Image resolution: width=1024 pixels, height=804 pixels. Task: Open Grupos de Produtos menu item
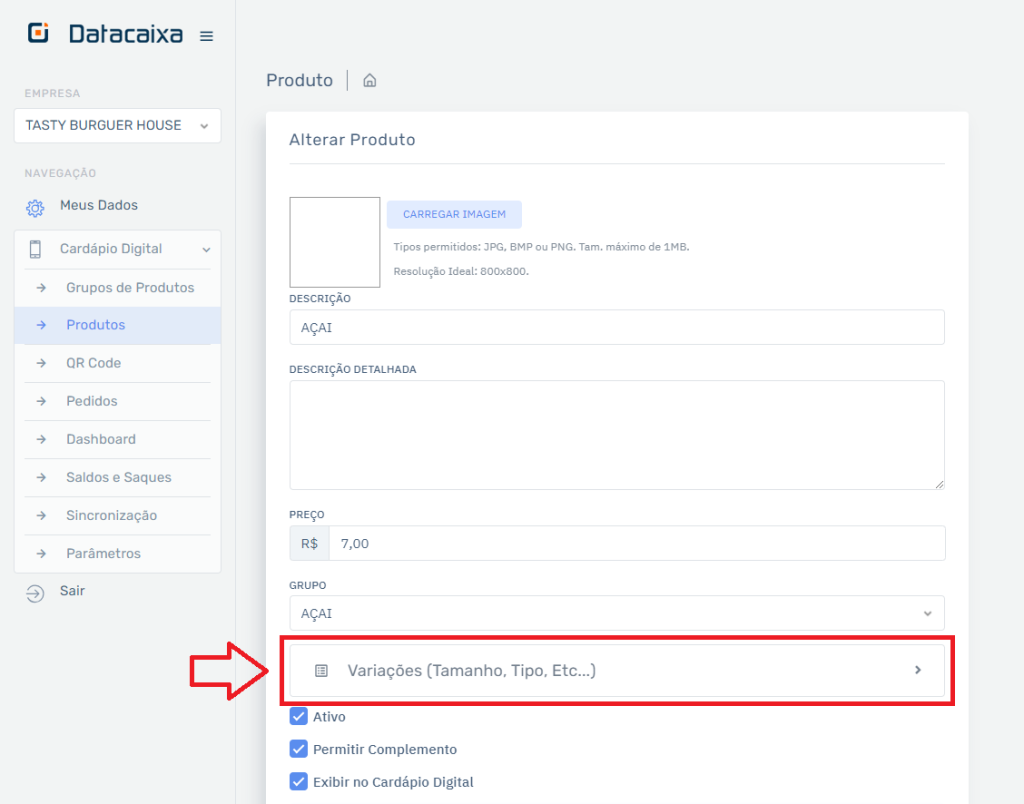point(130,288)
